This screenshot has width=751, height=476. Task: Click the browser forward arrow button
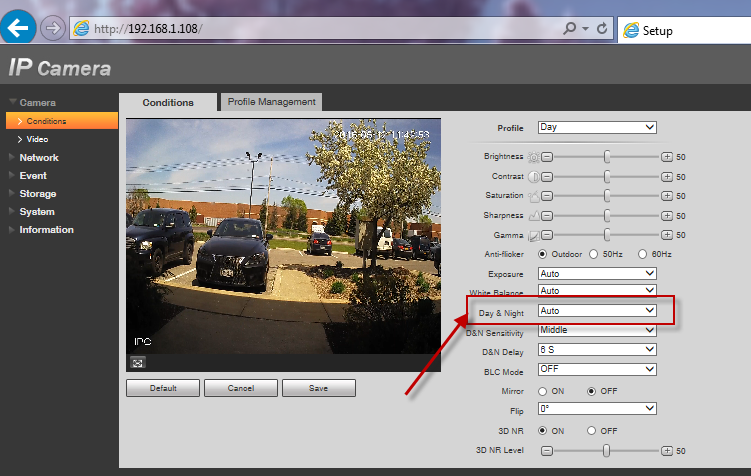53,29
